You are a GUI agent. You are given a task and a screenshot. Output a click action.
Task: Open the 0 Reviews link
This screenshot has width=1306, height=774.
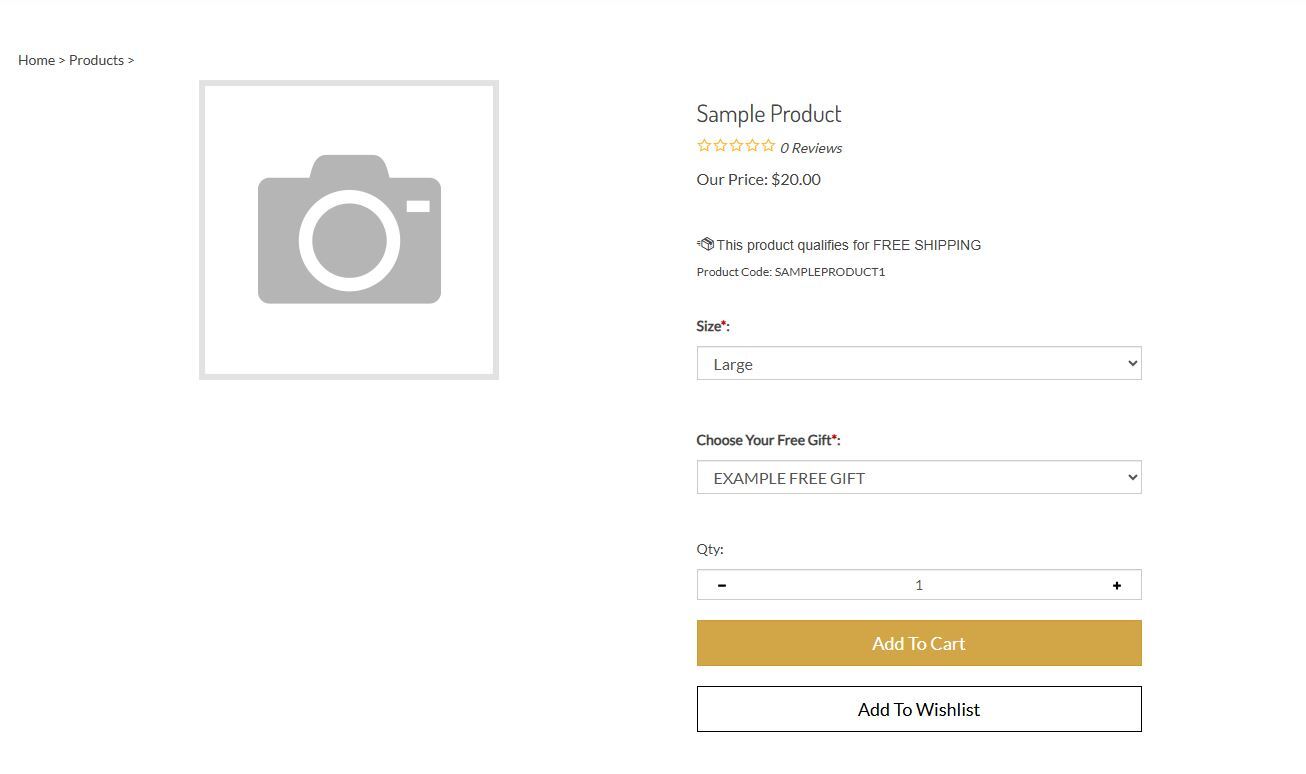point(811,147)
